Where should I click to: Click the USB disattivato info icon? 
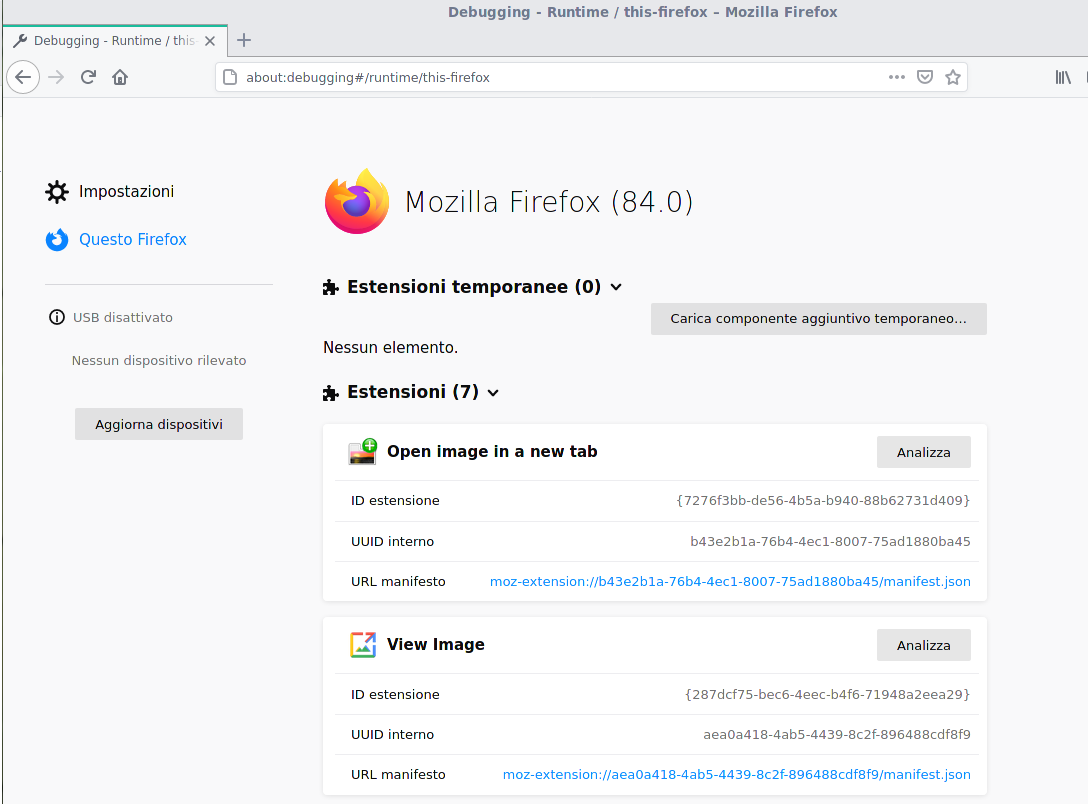pos(56,317)
